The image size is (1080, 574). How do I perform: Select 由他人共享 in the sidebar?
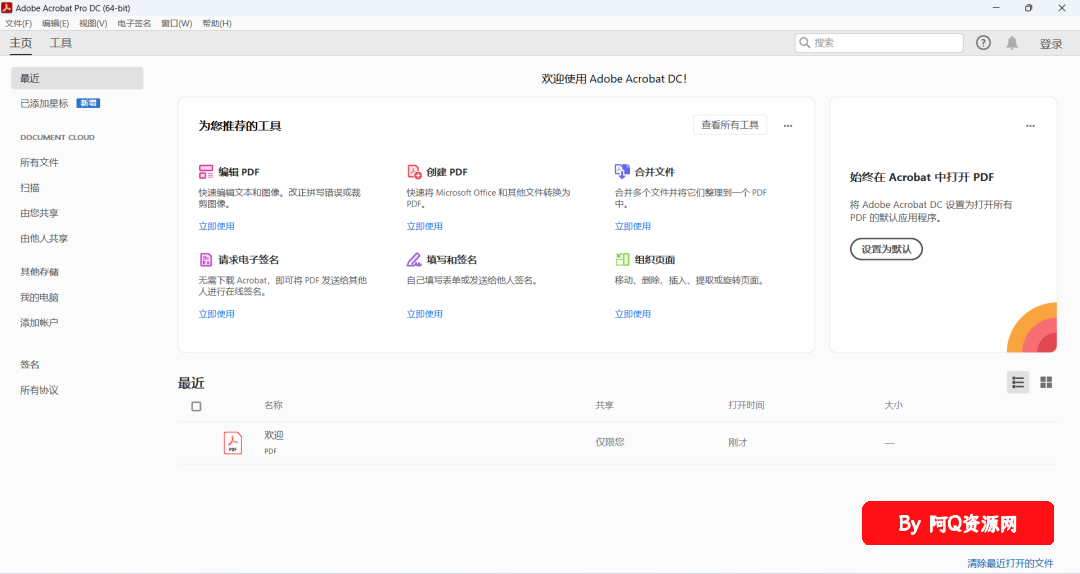(44, 238)
